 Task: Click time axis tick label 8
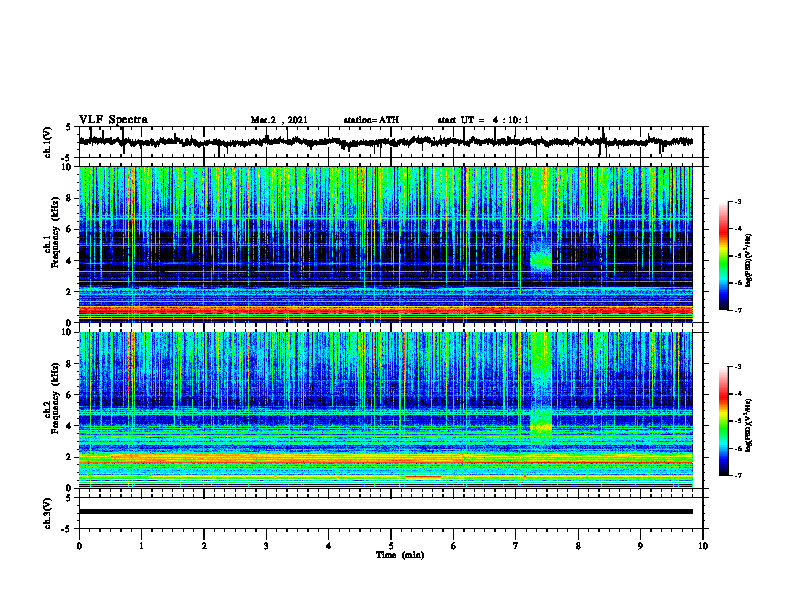[578, 546]
